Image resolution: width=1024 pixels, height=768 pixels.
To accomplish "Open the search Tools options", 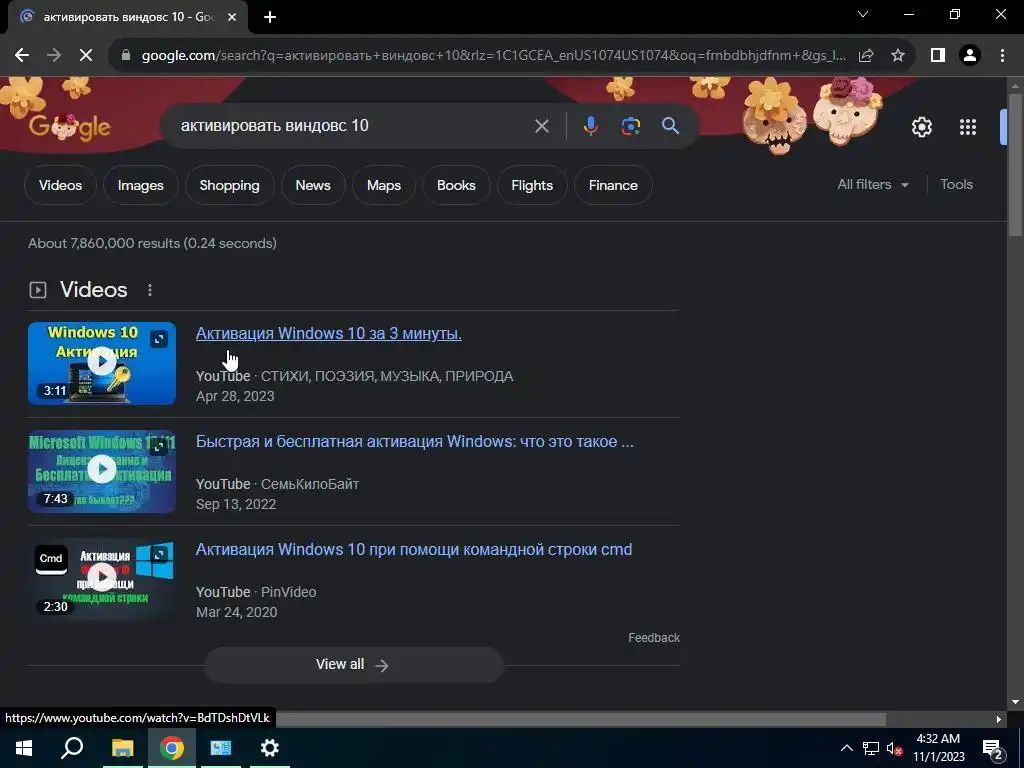I will 956,185.
